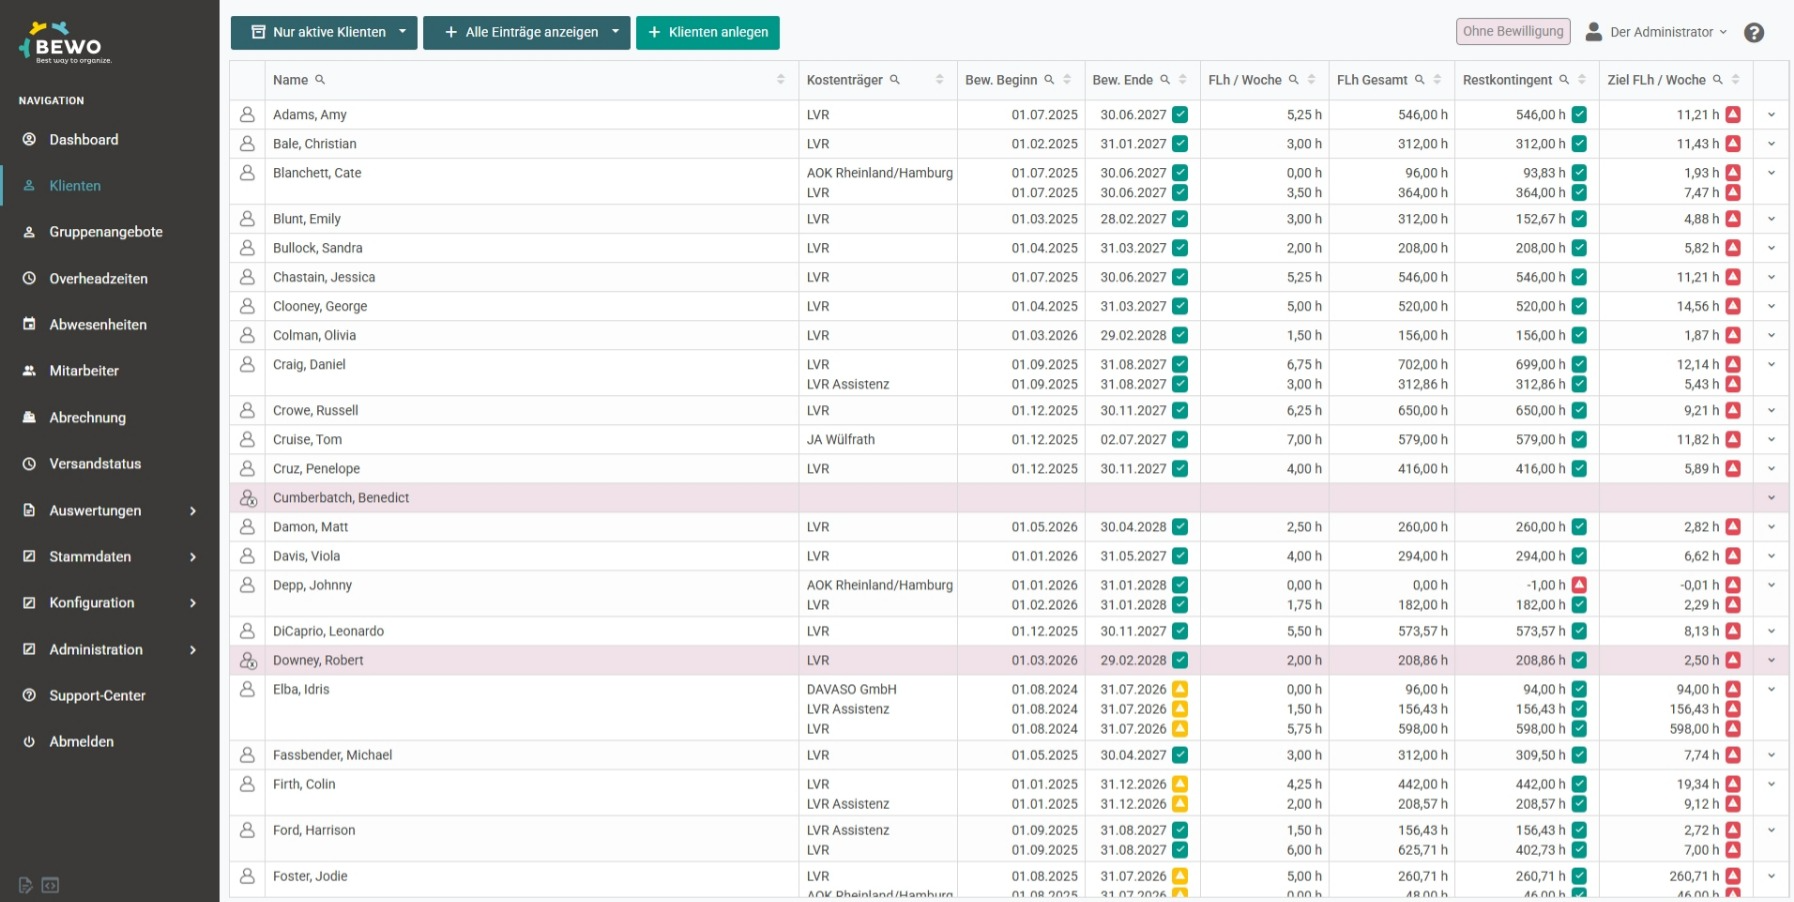Click the Support-Center help icon
The image size is (1794, 902).
pyautogui.click(x=29, y=696)
